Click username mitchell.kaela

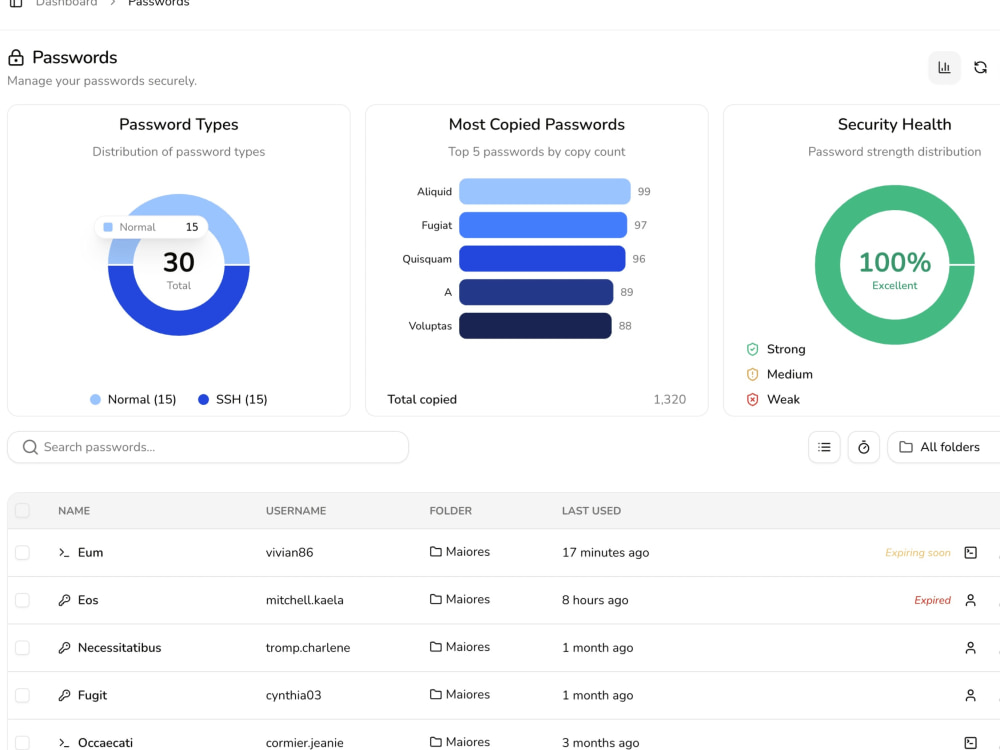(305, 600)
